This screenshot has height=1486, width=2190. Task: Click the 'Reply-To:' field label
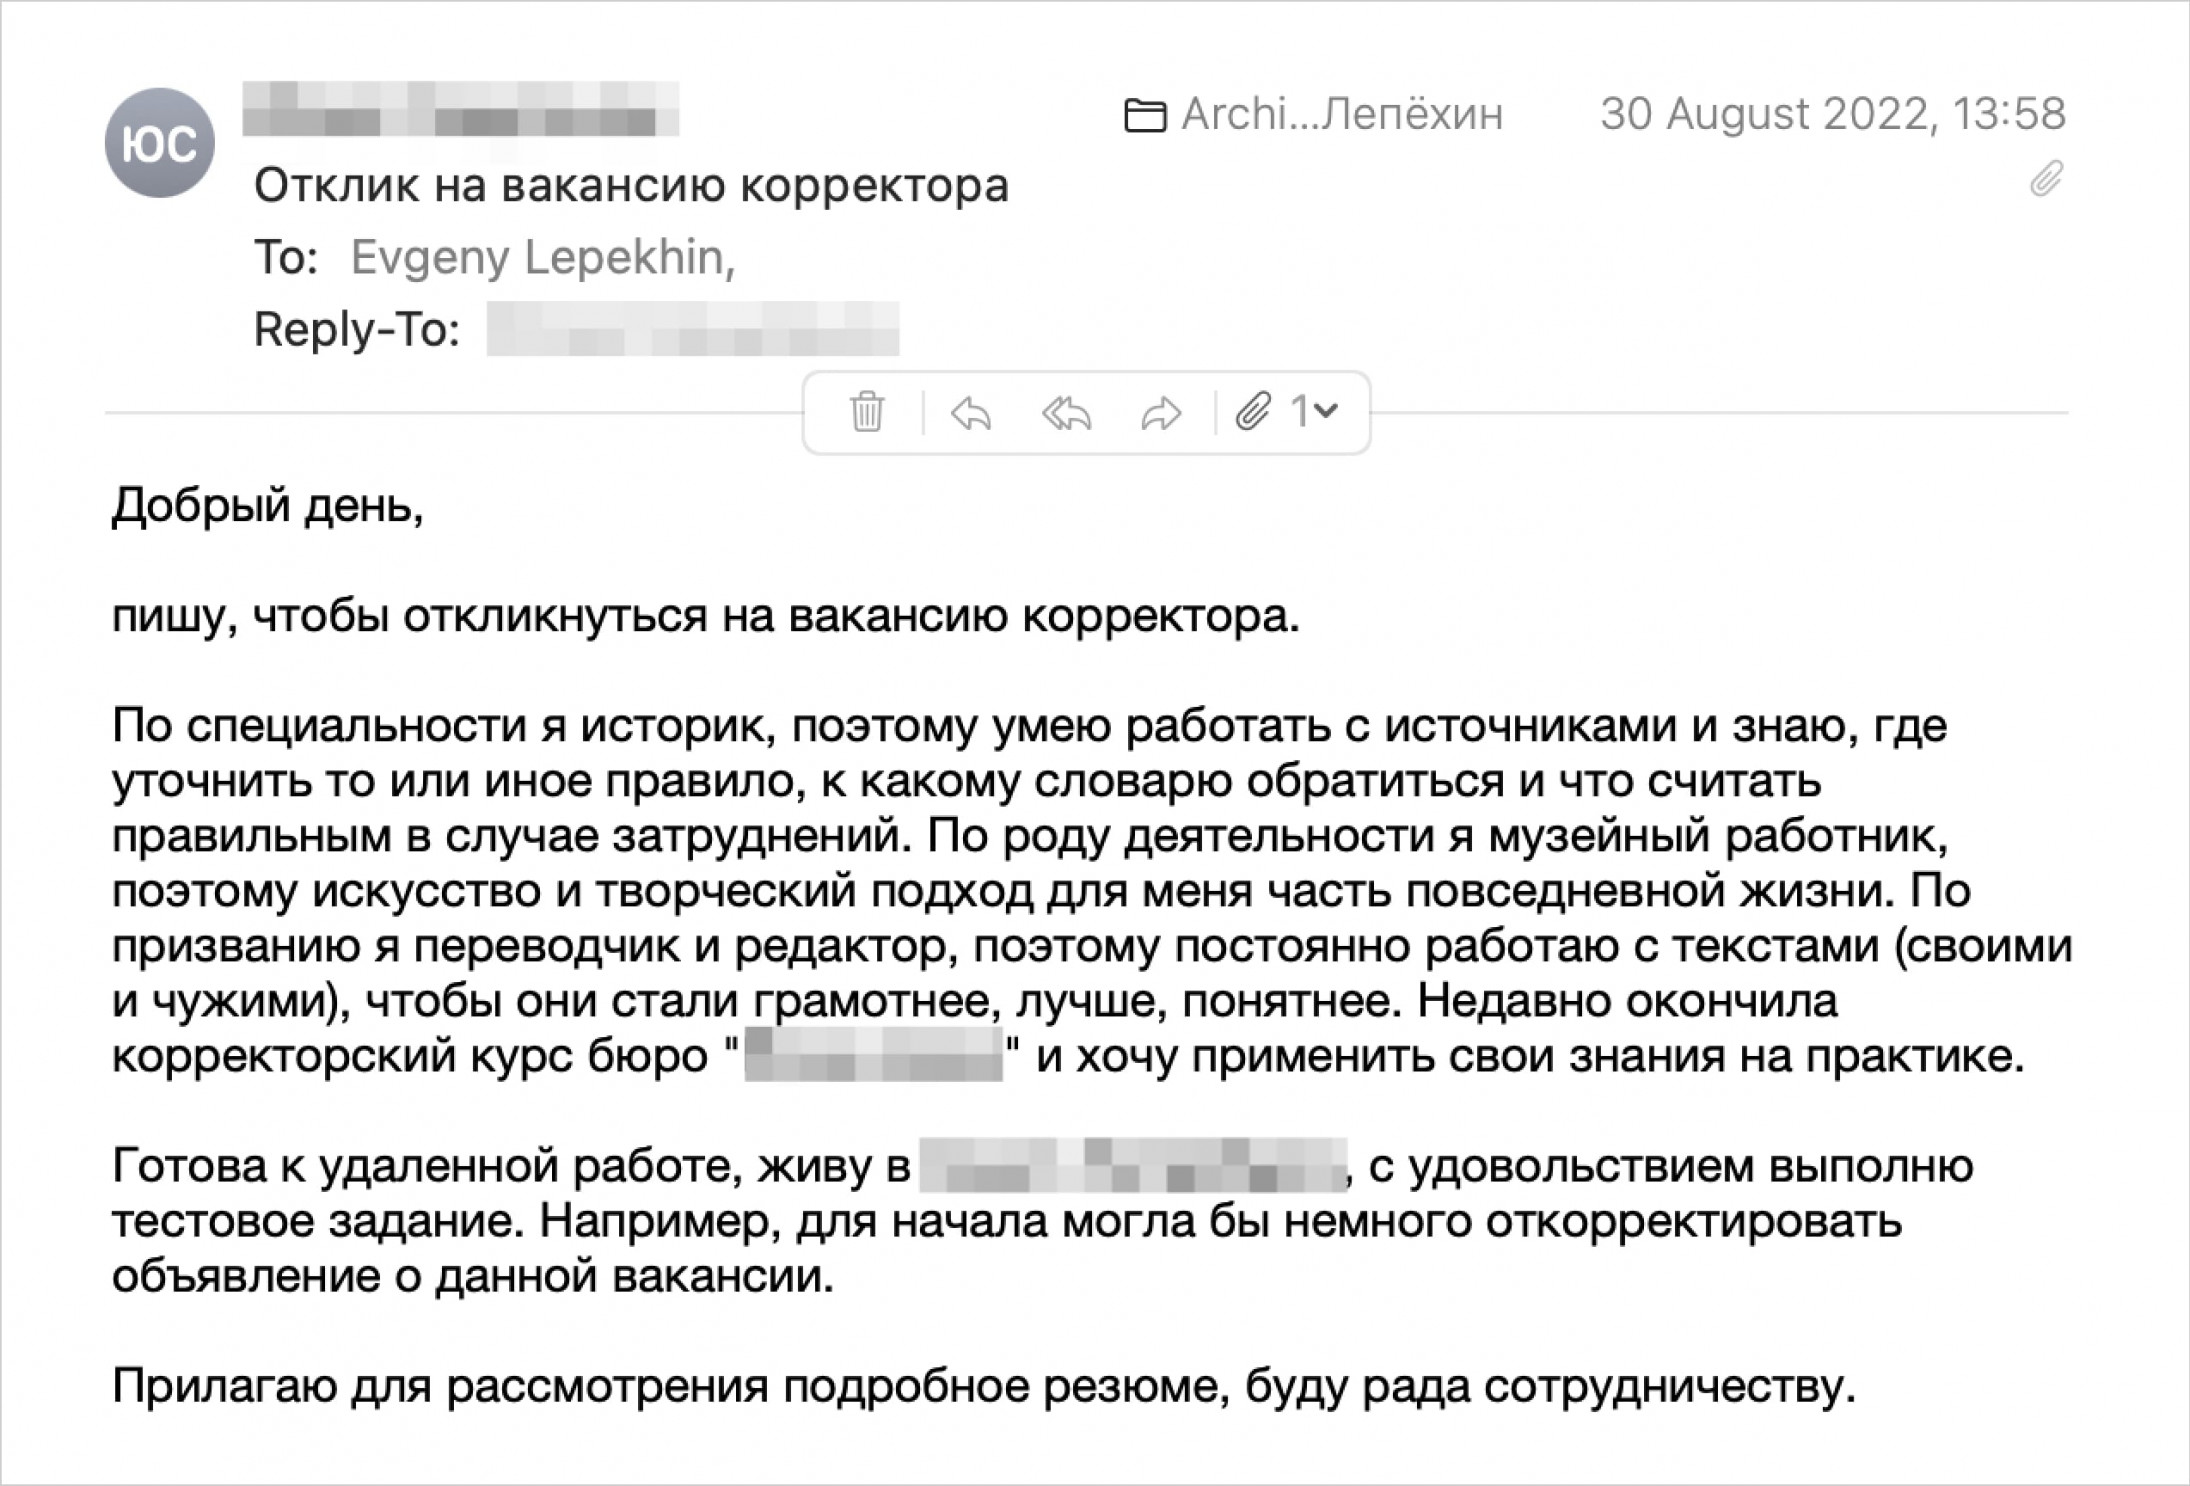coord(357,329)
